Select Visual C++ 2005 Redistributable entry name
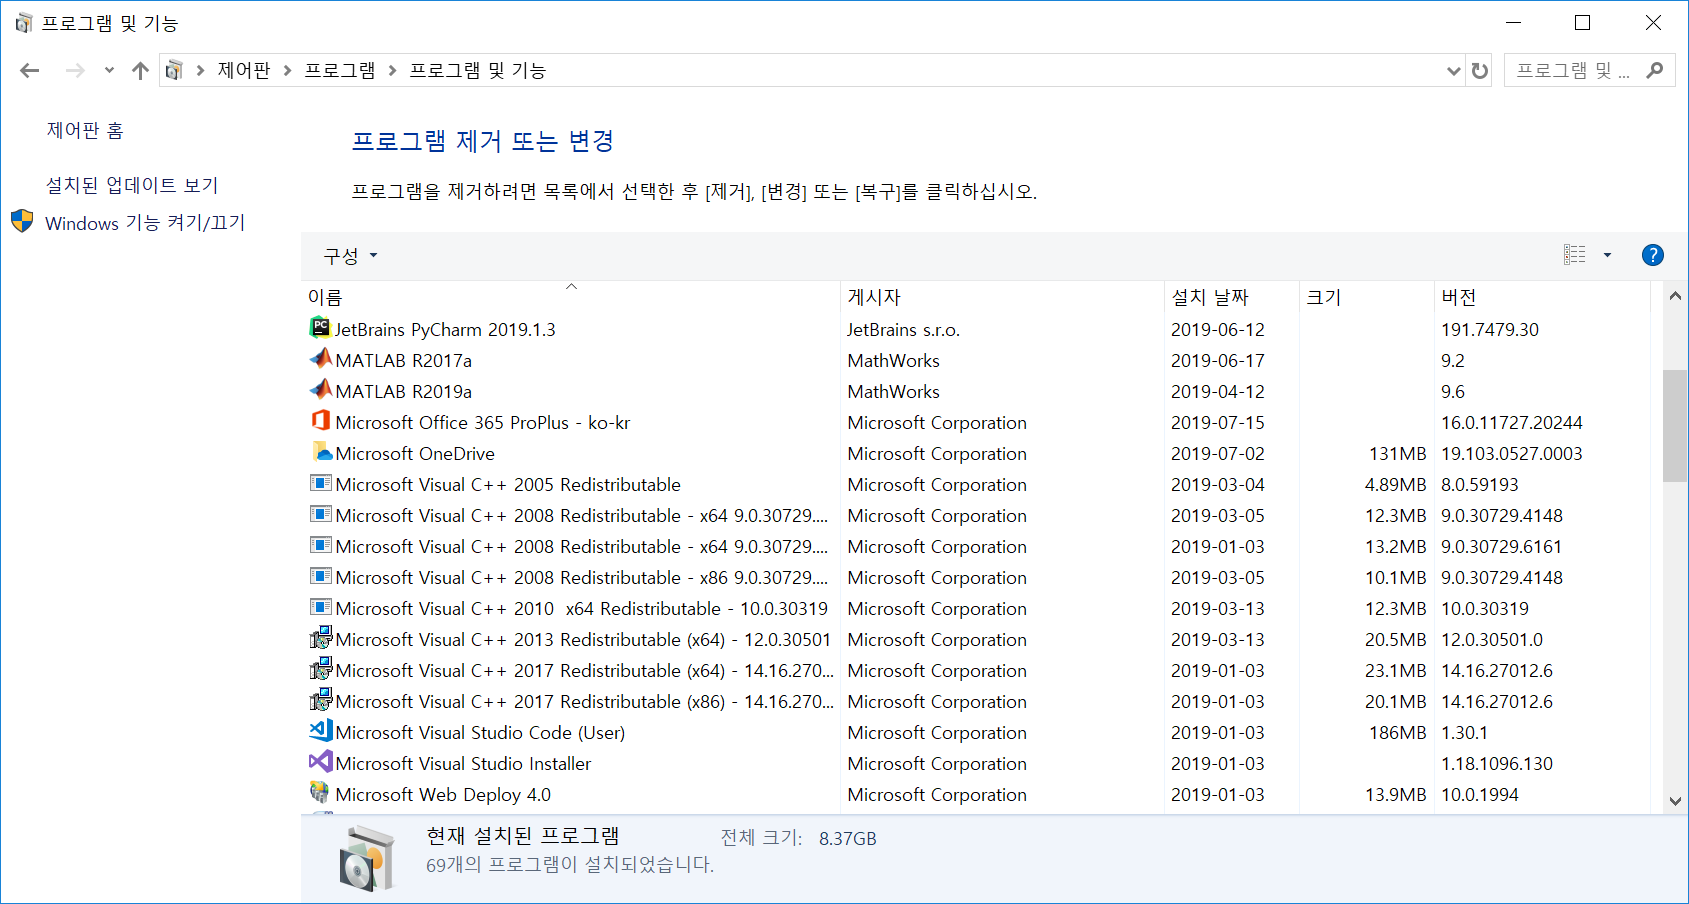The image size is (1689, 904). (508, 484)
